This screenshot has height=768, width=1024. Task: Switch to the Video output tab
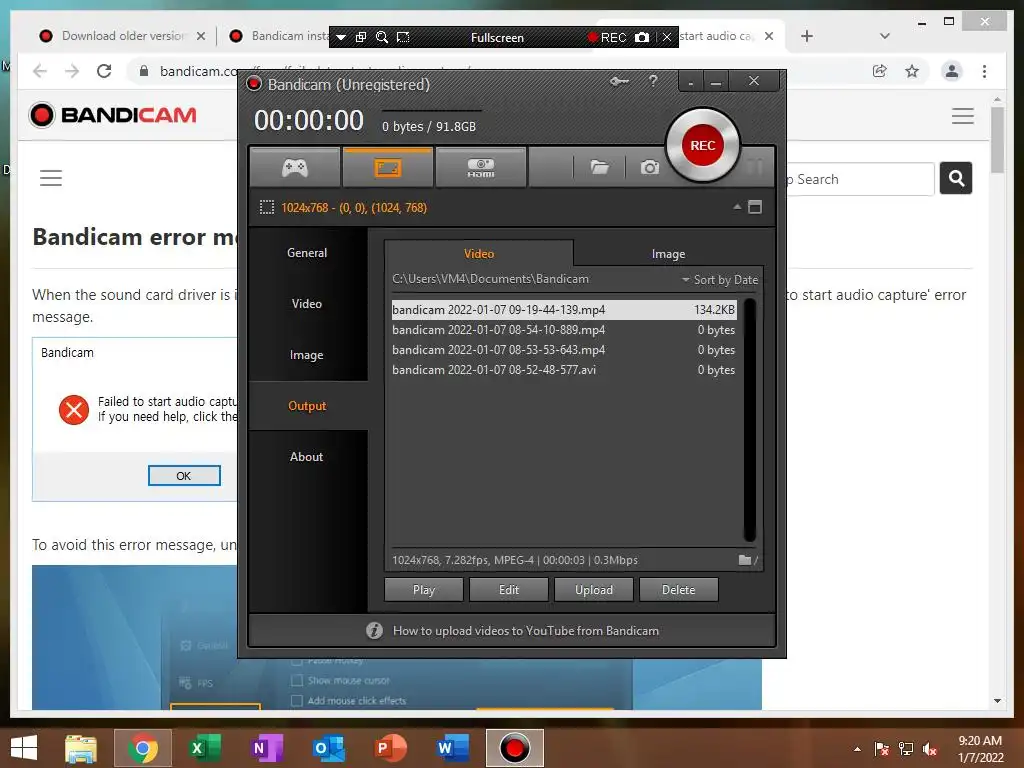479,253
